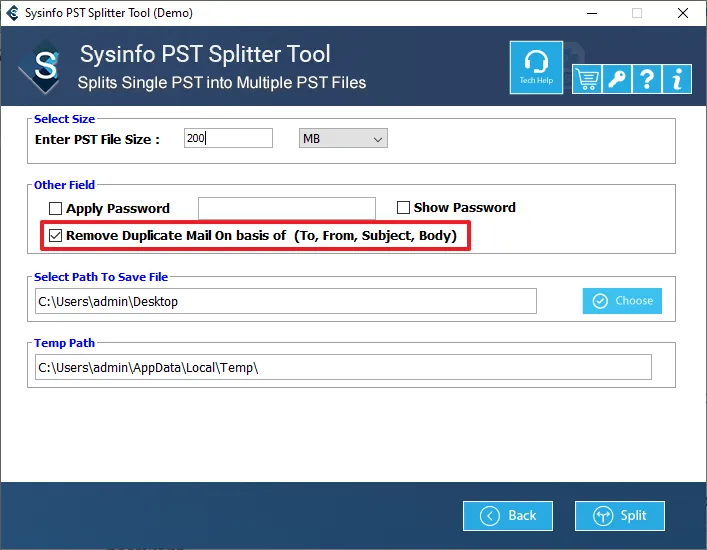Click the shopping cart buy icon
The height and width of the screenshot is (550, 707).
point(587,79)
